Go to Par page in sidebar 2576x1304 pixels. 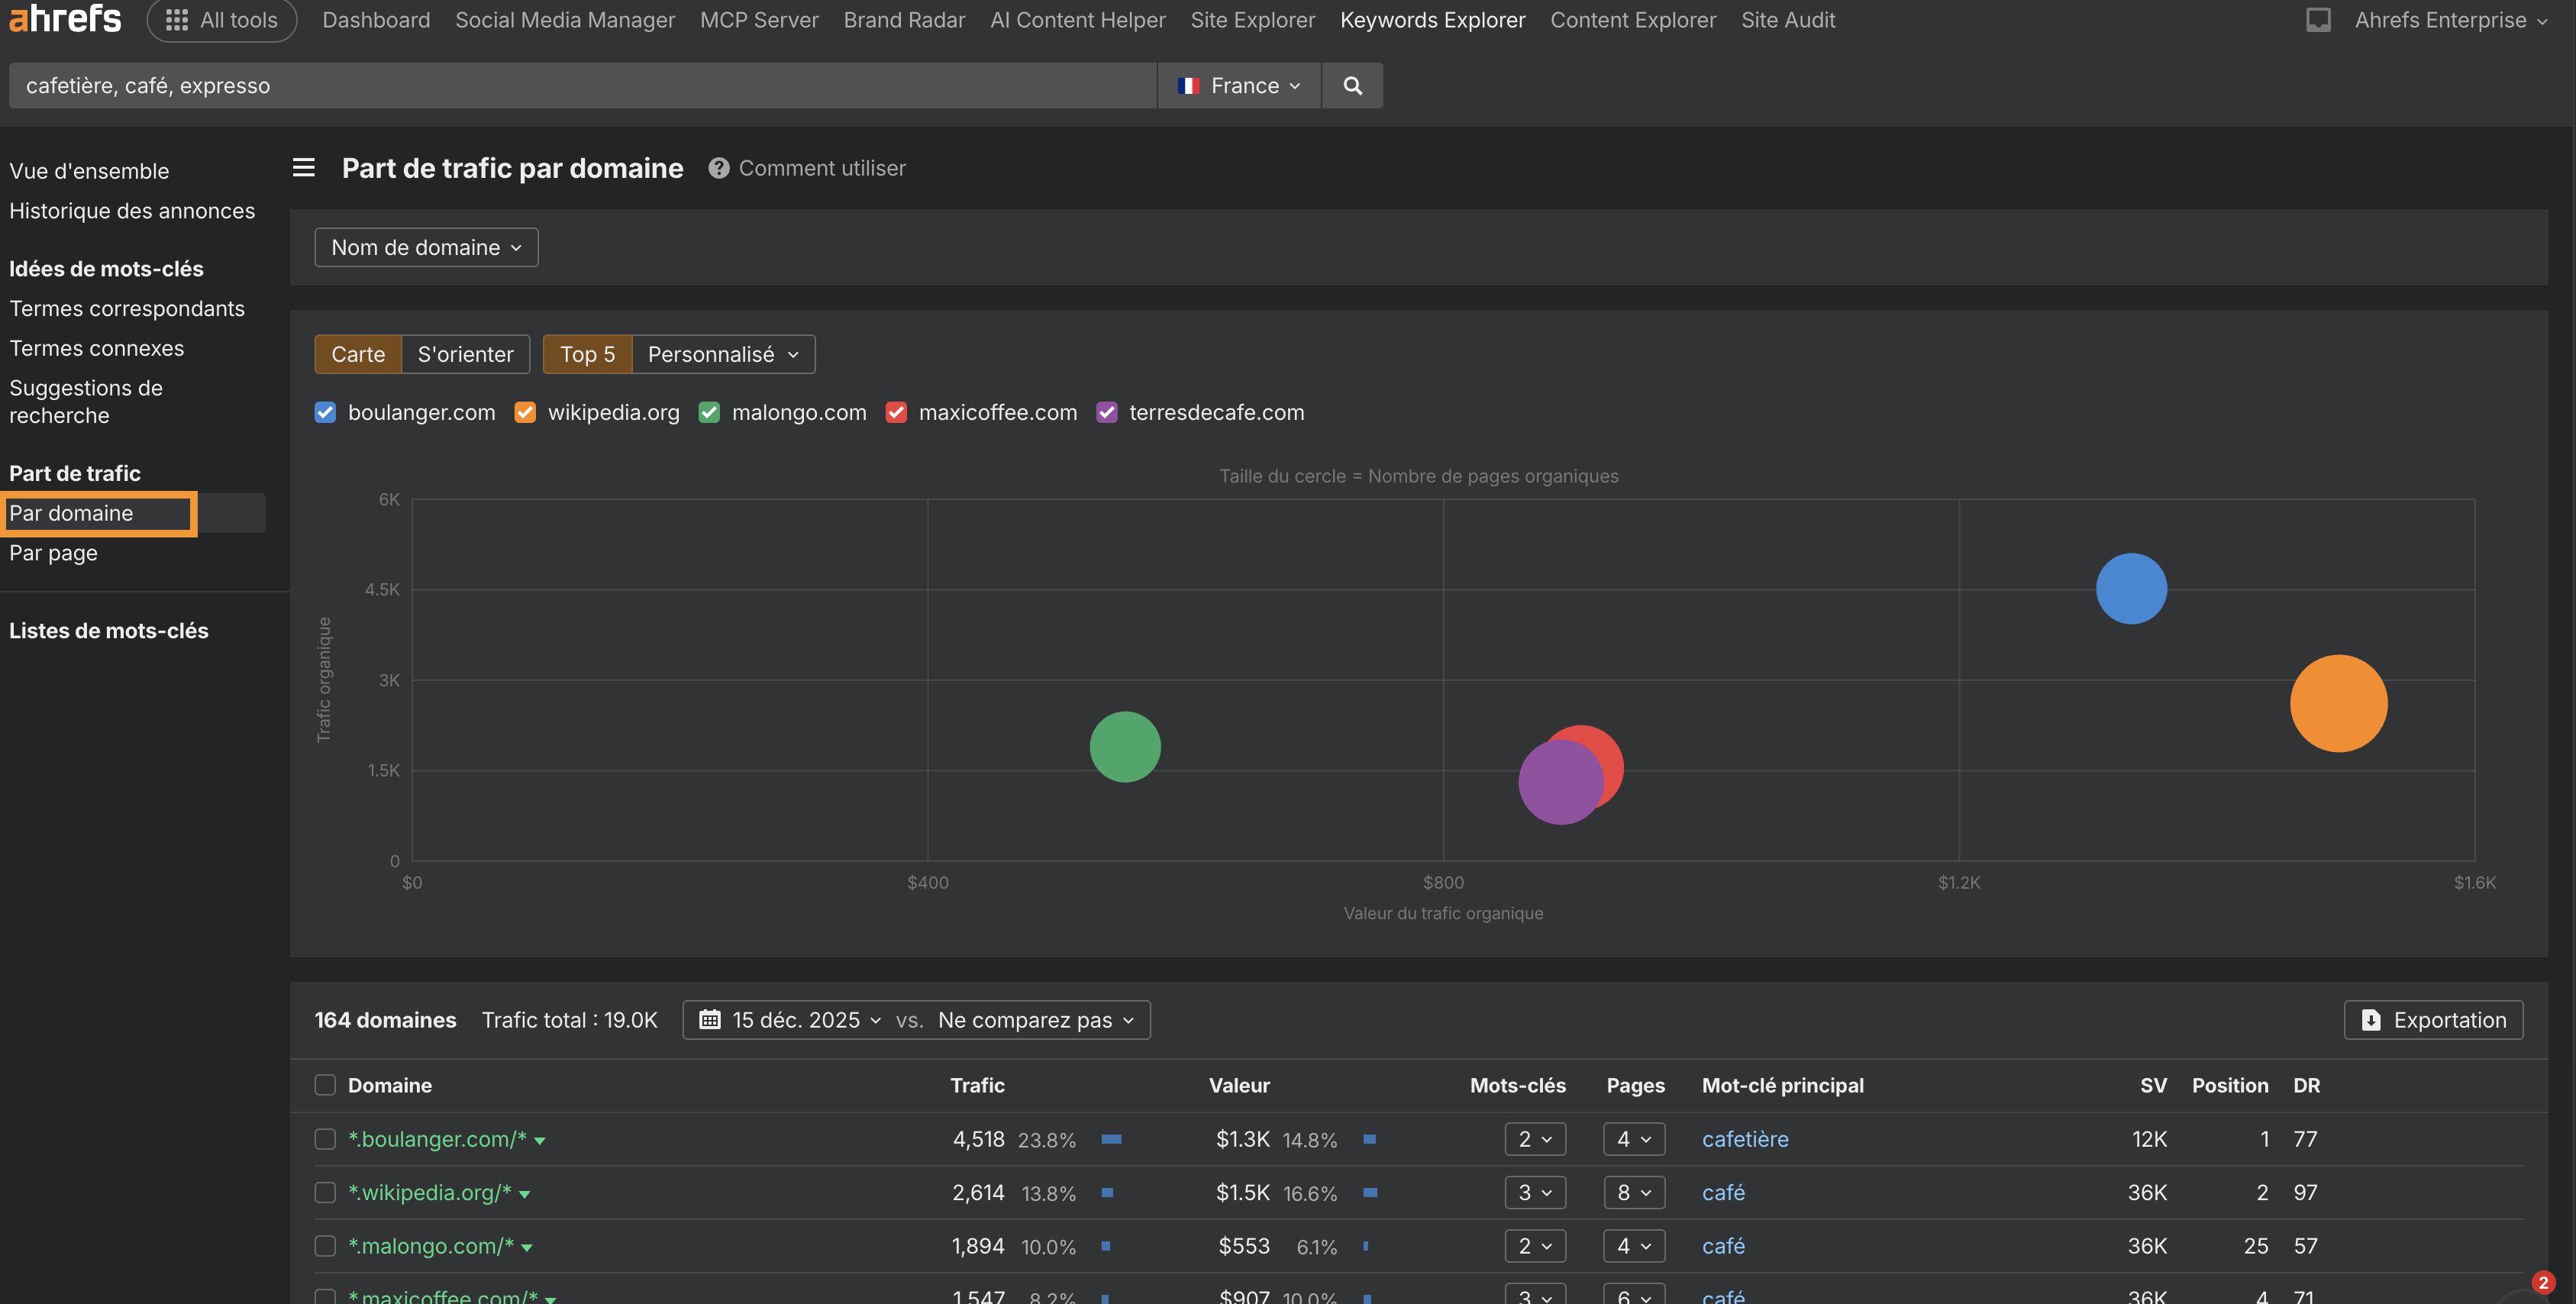coord(54,553)
